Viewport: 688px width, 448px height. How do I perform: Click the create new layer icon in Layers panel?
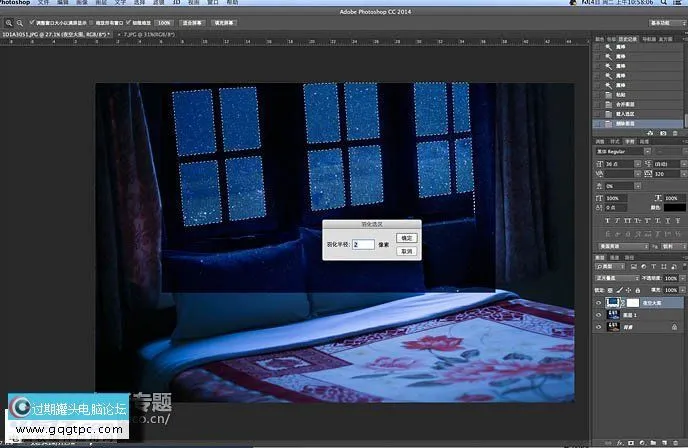point(666,441)
